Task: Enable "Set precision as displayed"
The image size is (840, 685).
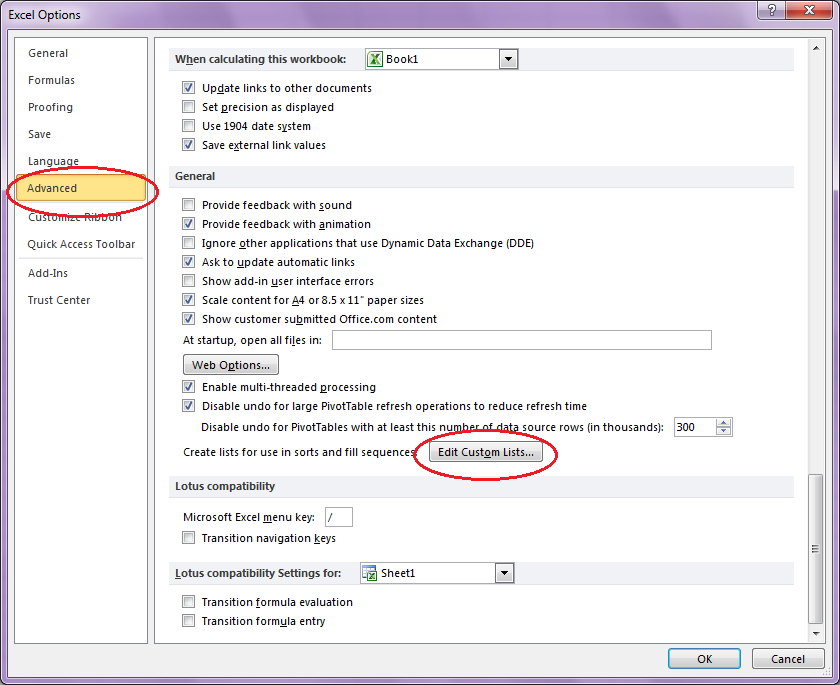Action: [x=188, y=106]
